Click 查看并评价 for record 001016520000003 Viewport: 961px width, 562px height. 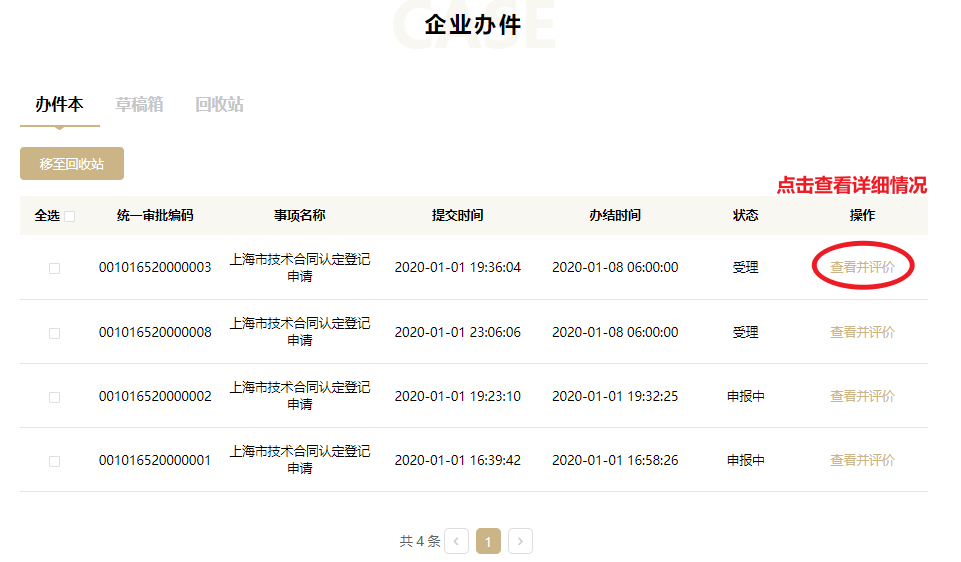[862, 267]
